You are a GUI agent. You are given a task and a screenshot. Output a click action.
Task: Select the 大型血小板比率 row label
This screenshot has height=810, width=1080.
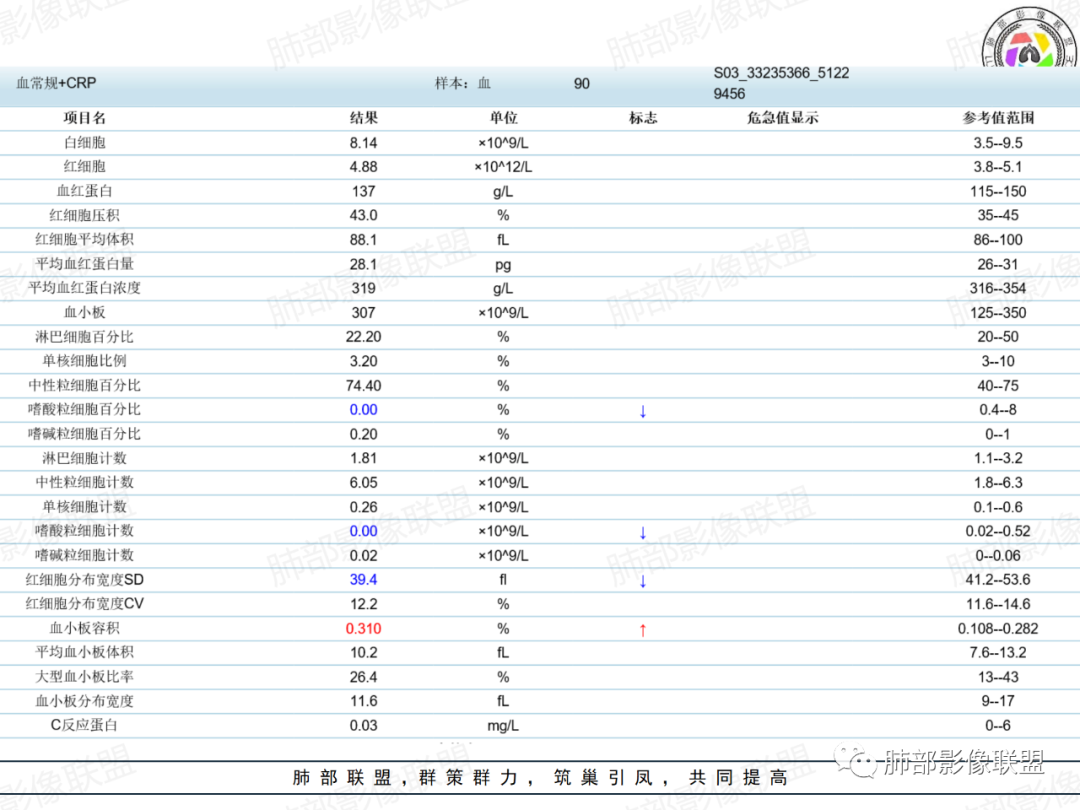(x=85, y=676)
